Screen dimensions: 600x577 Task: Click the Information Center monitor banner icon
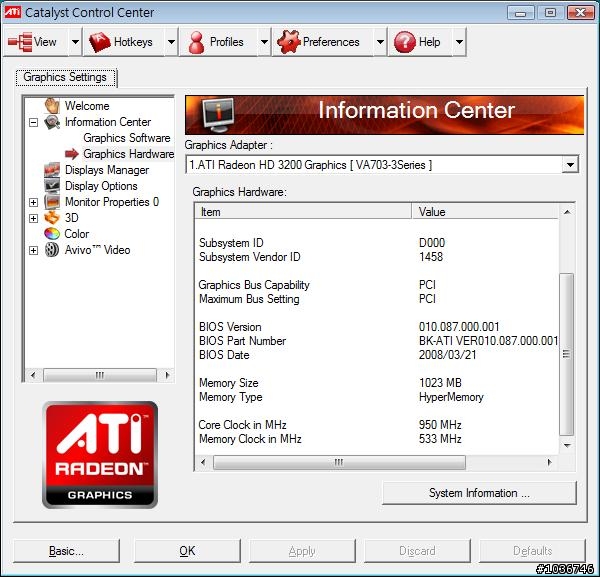[x=218, y=115]
